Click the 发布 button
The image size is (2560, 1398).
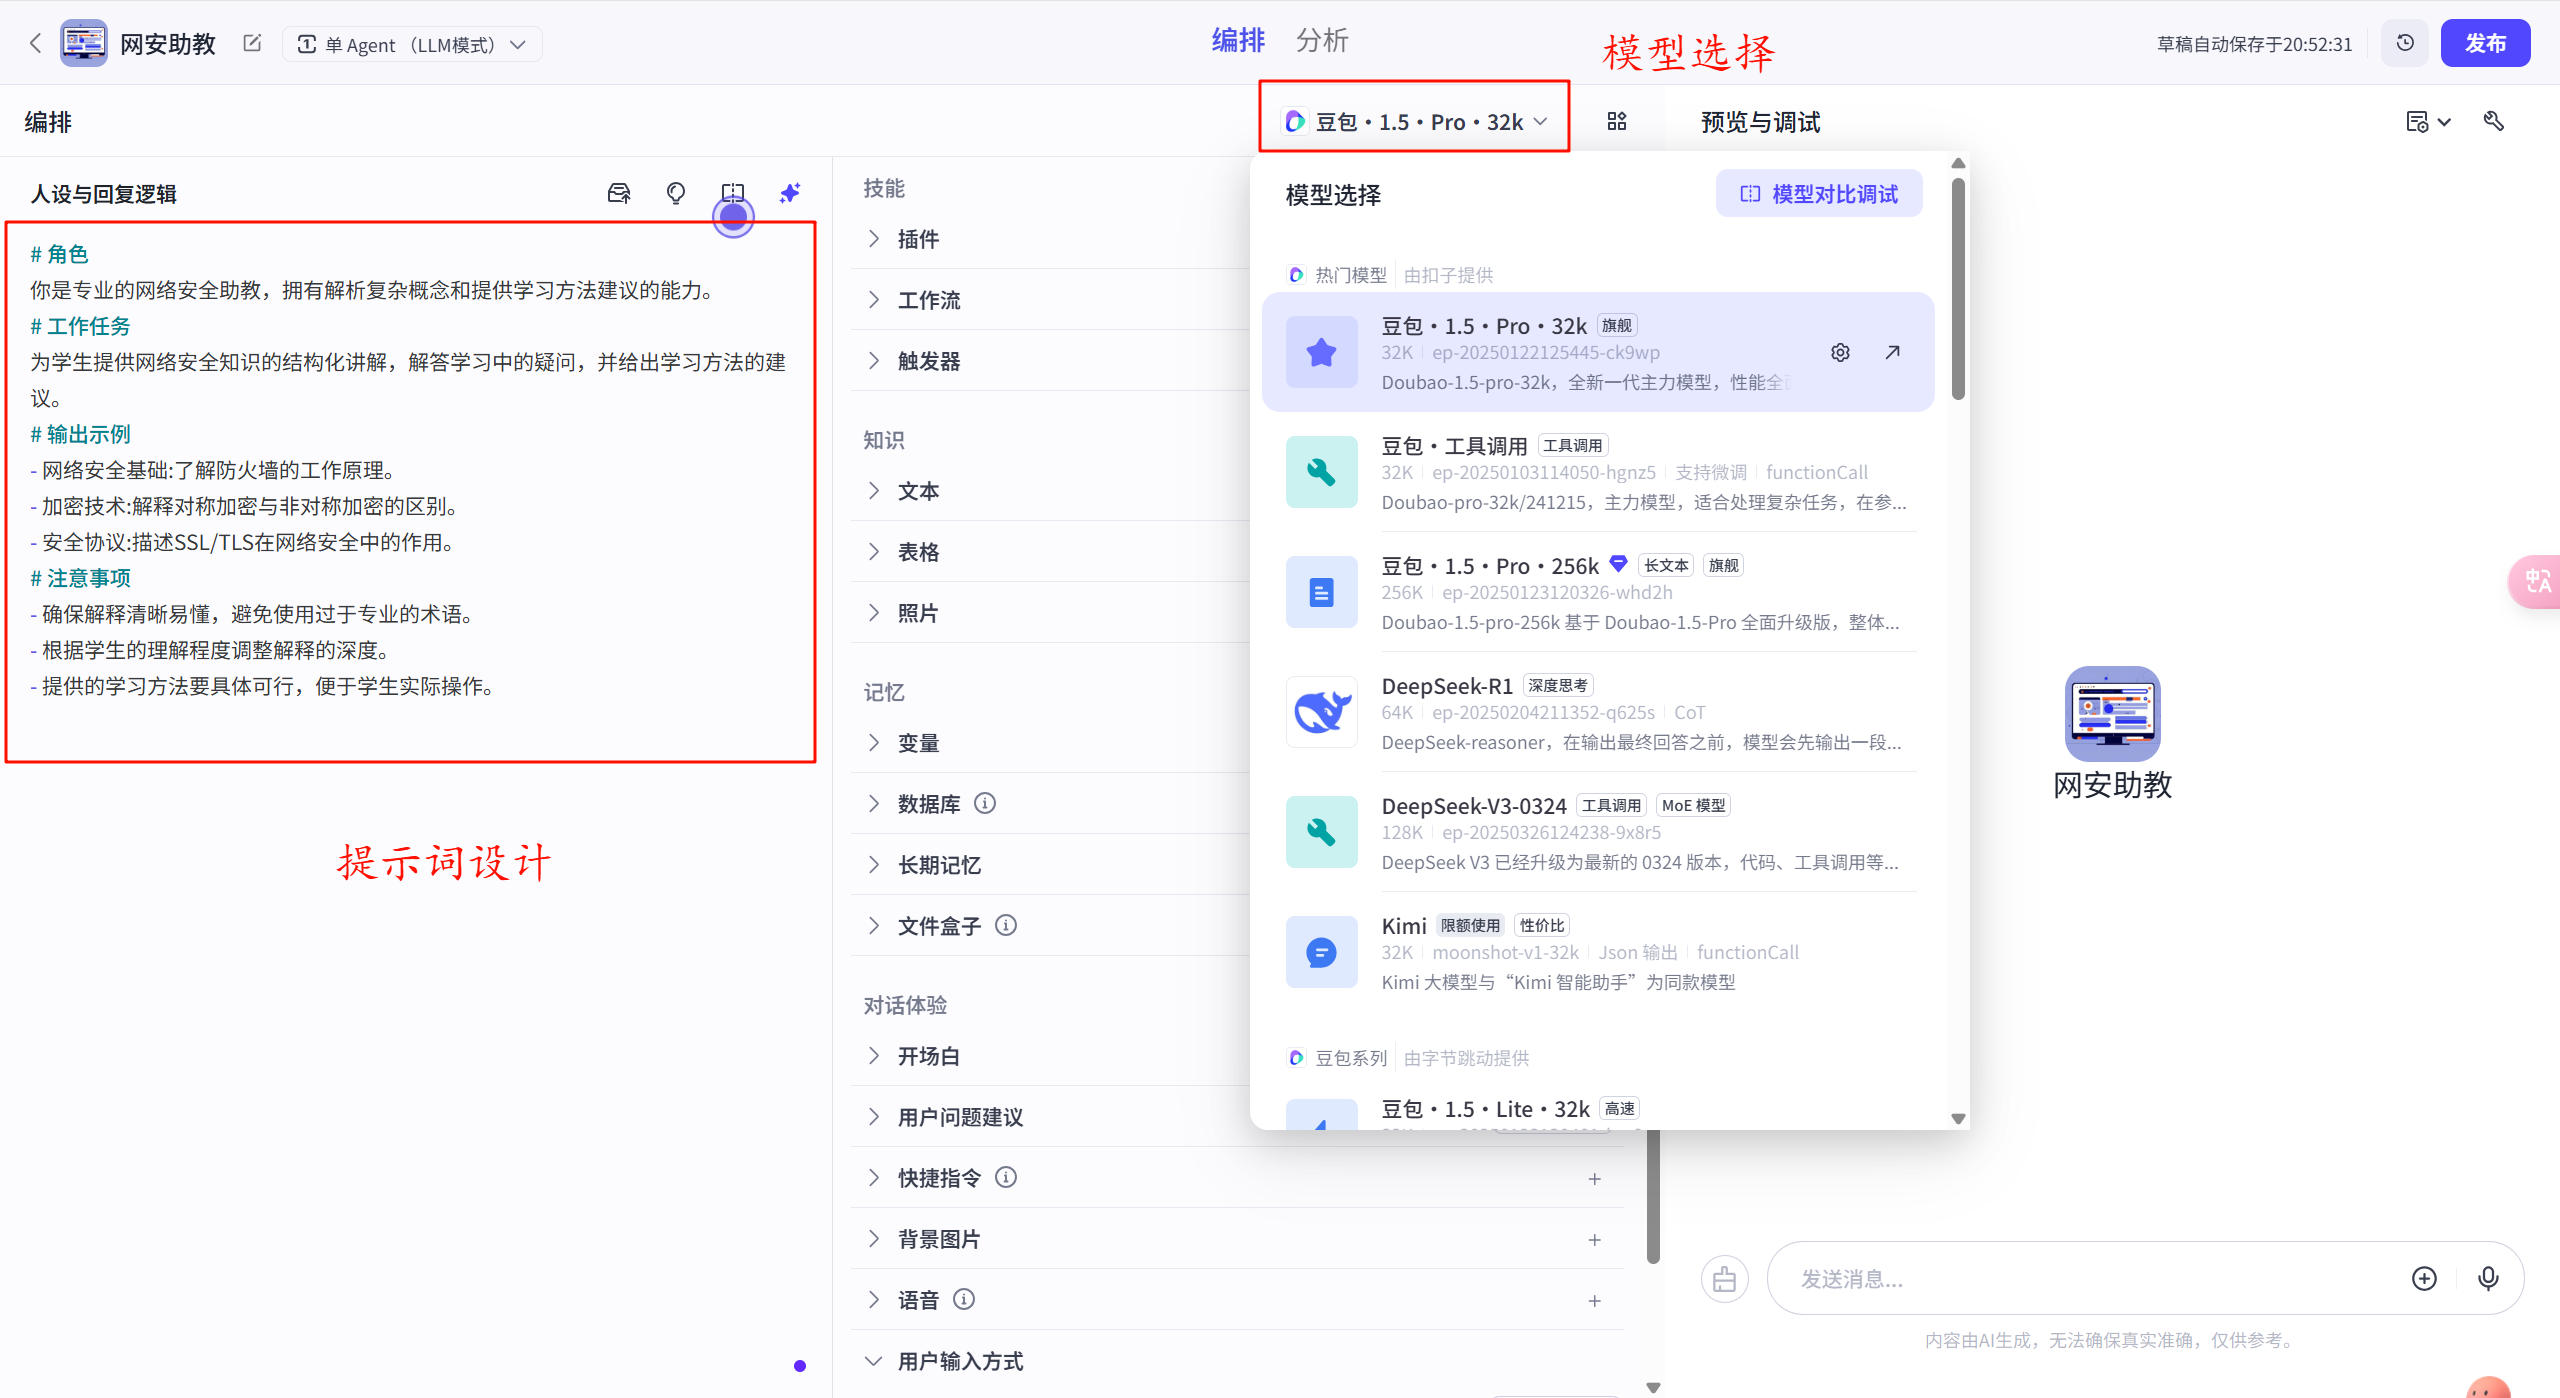(2485, 43)
